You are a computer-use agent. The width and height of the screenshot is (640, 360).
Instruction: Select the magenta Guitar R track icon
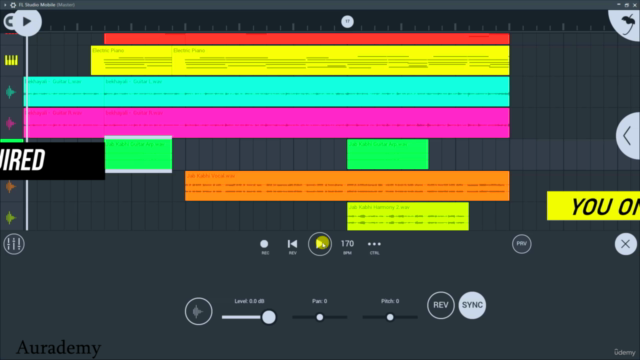coord(11,123)
